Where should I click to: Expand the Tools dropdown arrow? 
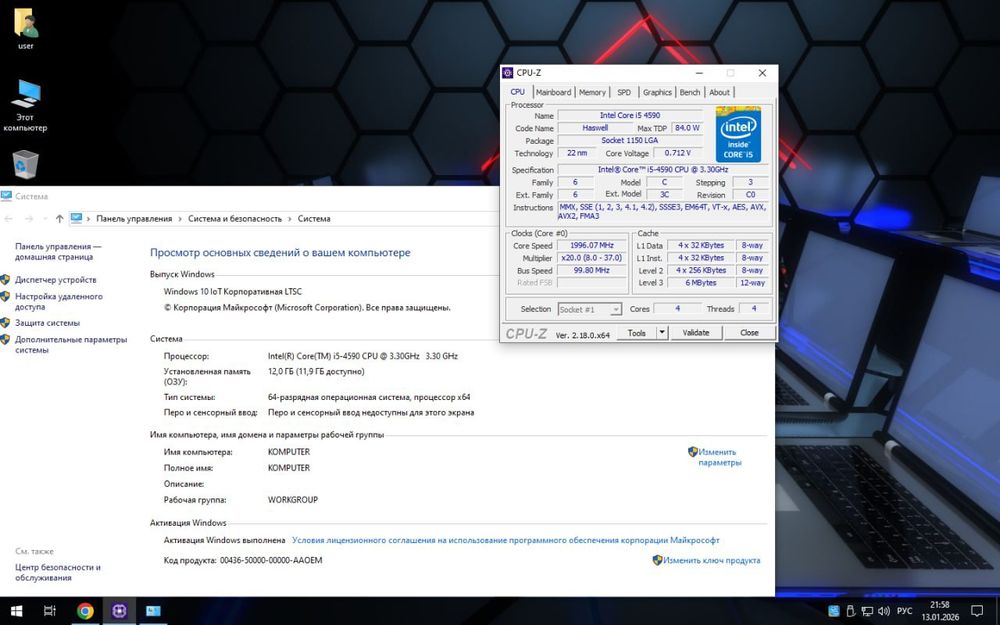[x=662, y=333]
